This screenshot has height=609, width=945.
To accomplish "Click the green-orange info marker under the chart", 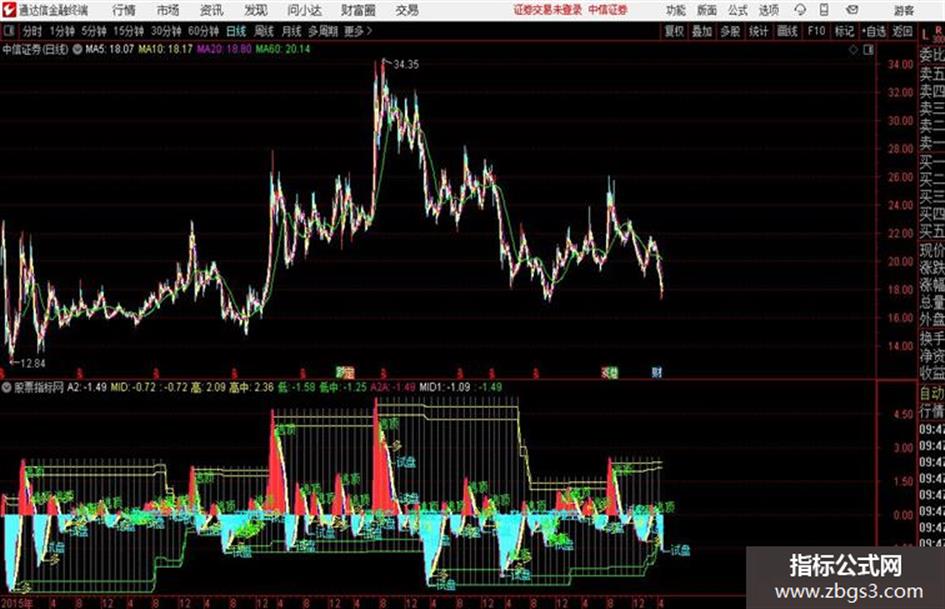I will [x=345, y=372].
